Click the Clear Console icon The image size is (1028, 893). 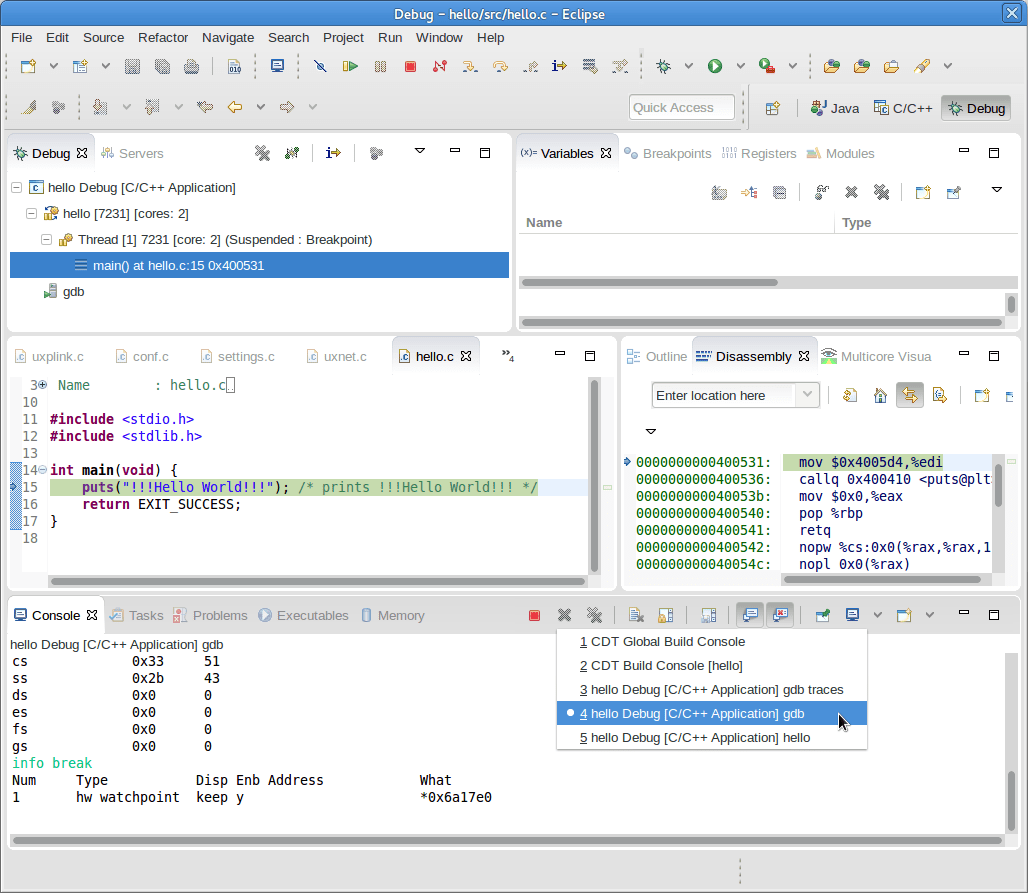click(636, 614)
